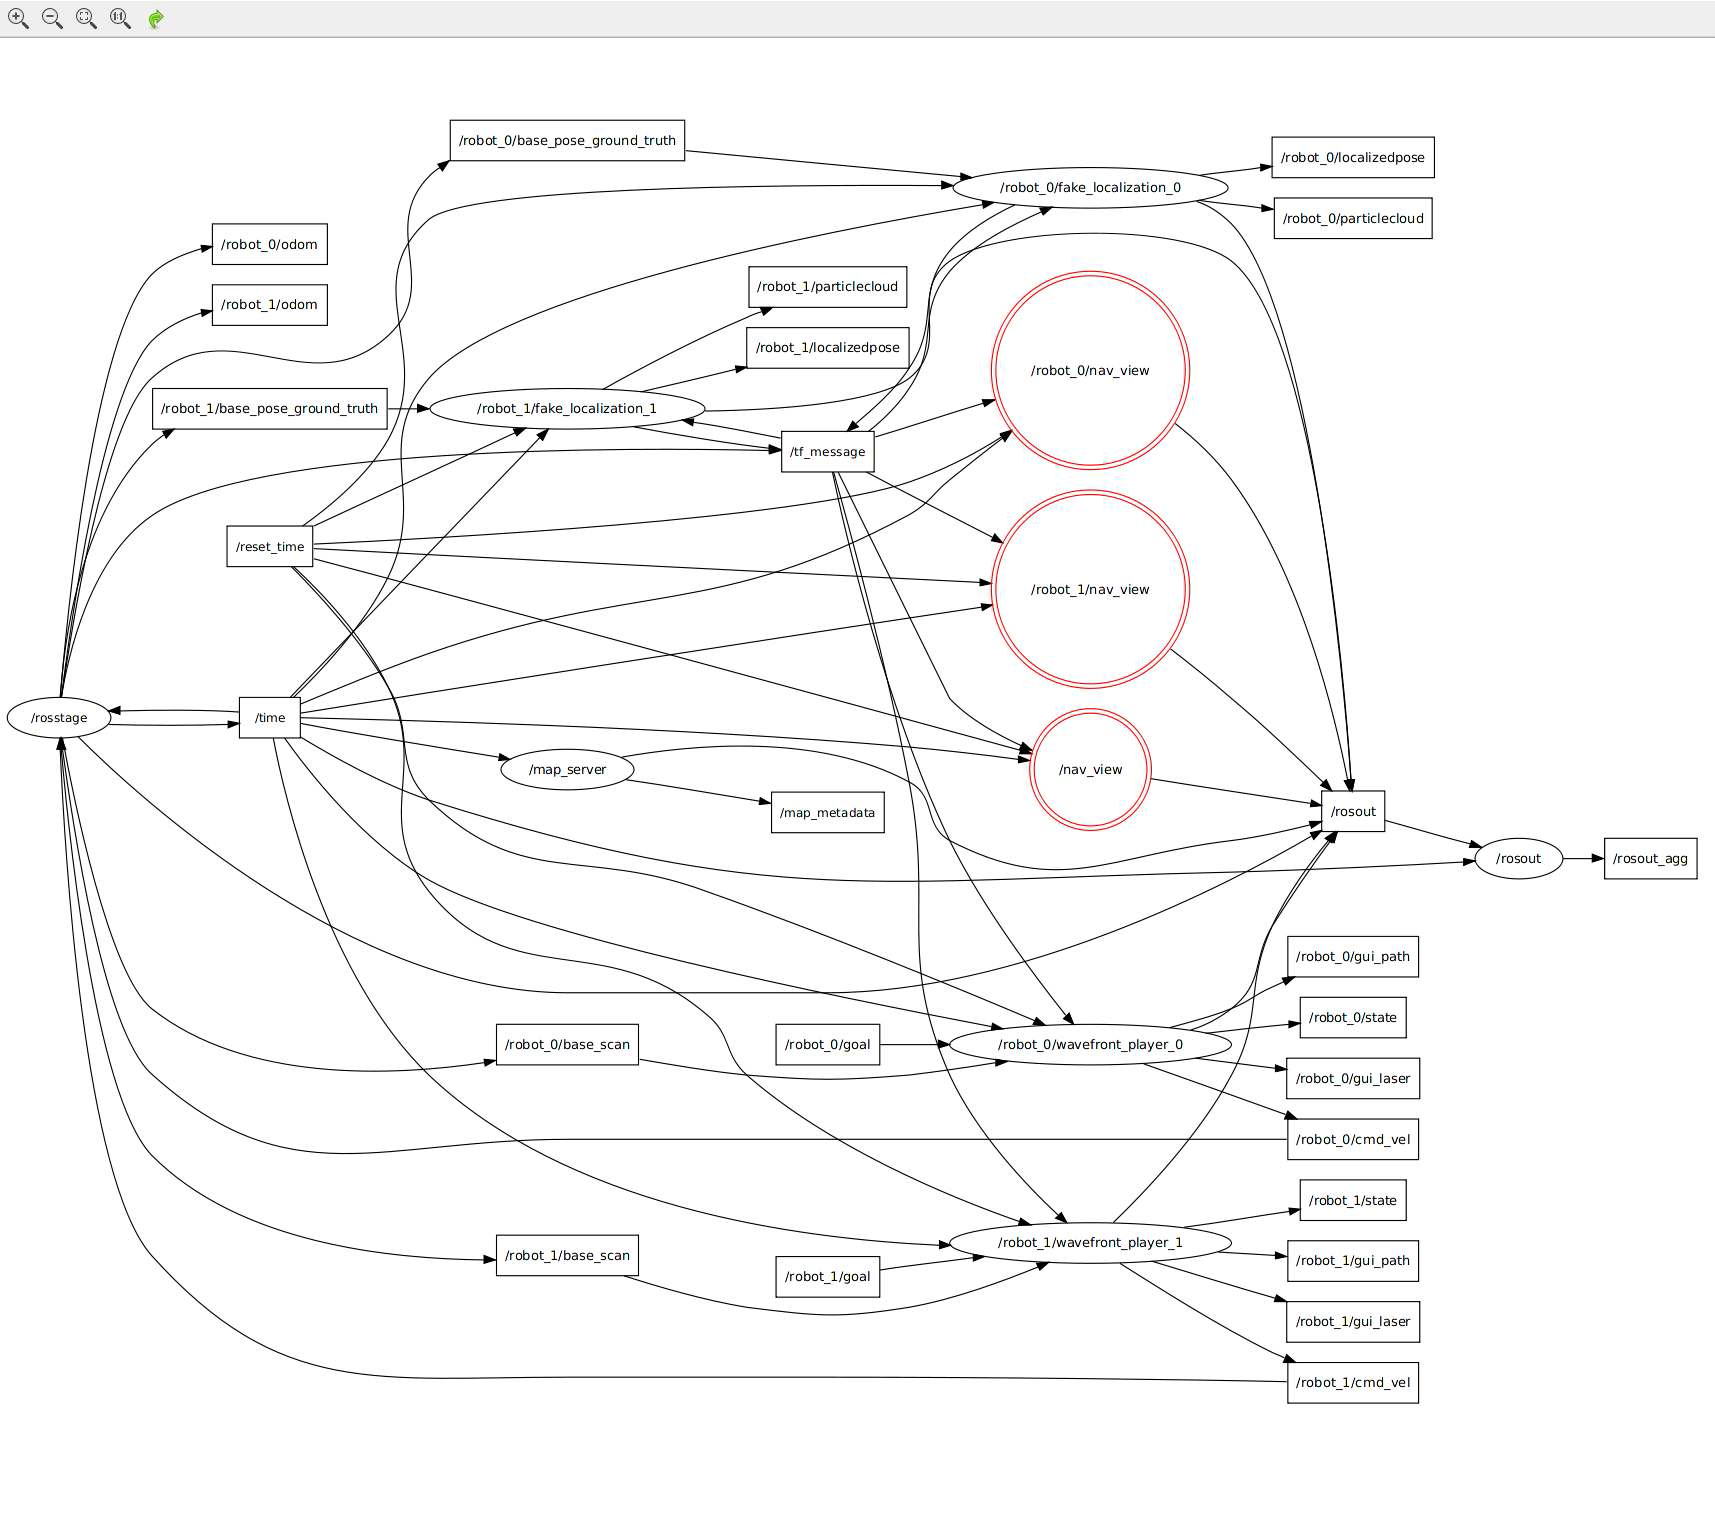Screen dimensions: 1715x1519
Task: Click the /robot_0/goal topic box
Action: [x=827, y=1044]
